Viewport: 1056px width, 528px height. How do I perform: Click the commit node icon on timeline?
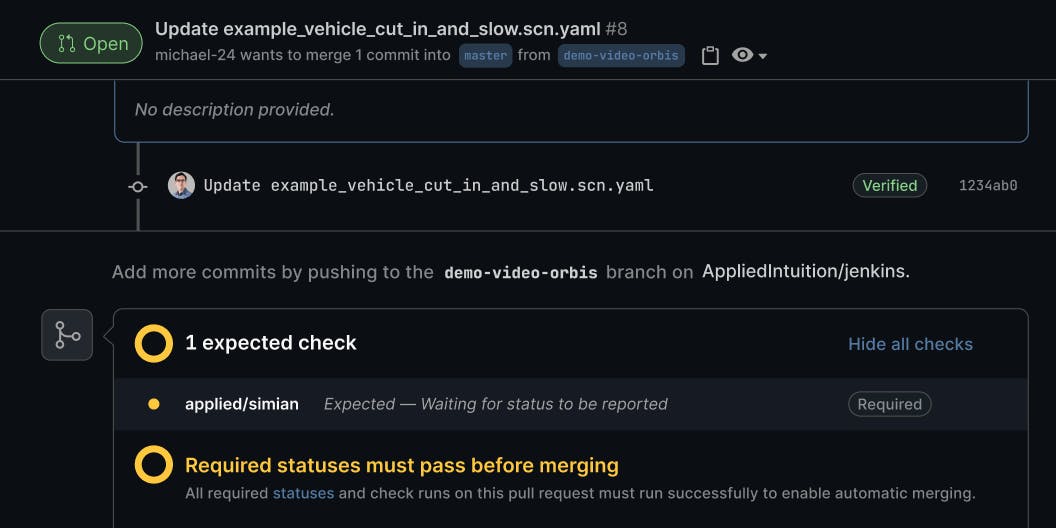click(138, 186)
